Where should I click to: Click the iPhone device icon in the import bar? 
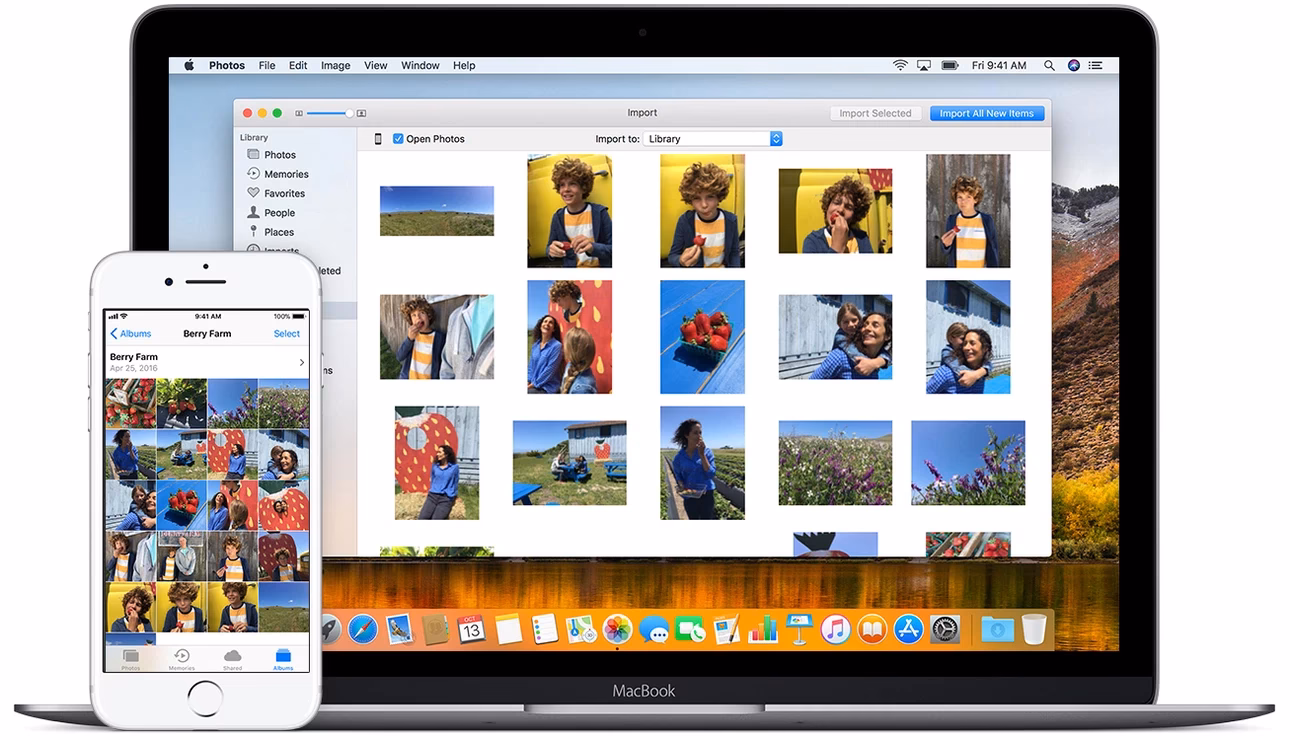point(378,138)
